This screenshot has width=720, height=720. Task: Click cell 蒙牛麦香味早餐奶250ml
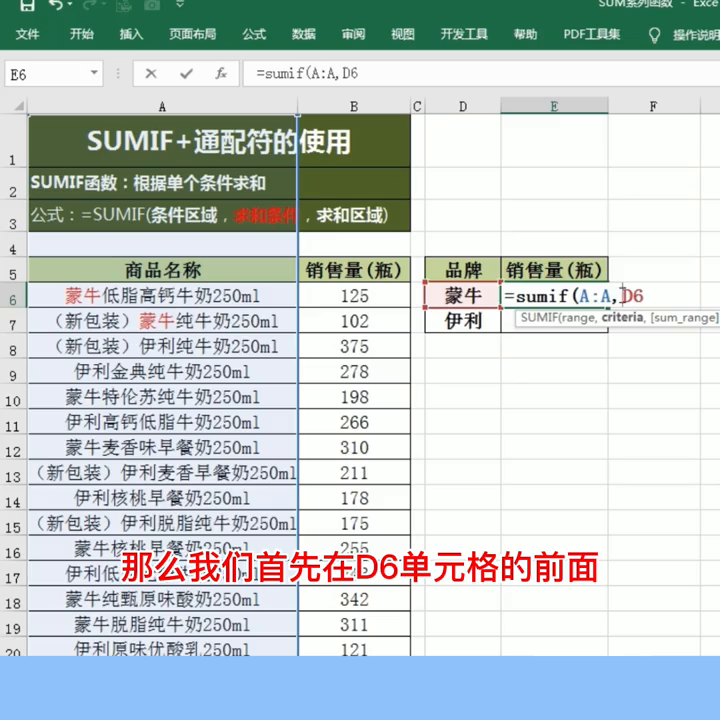coord(163,447)
